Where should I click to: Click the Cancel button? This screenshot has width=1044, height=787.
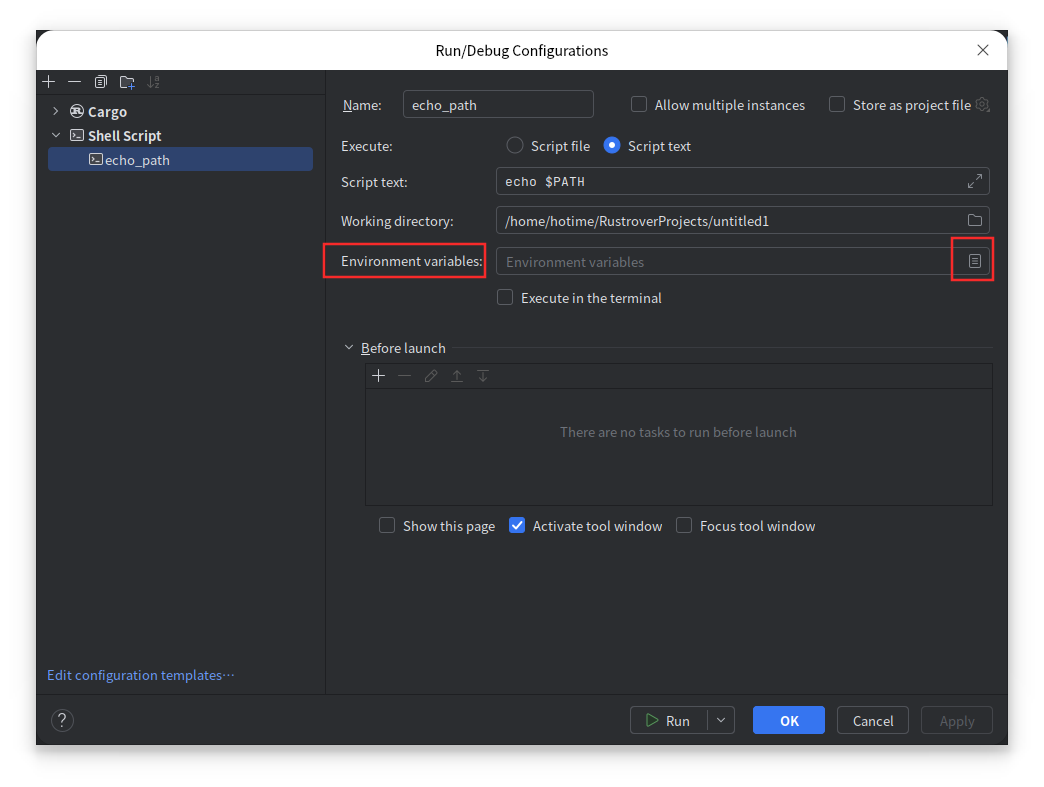point(873,720)
